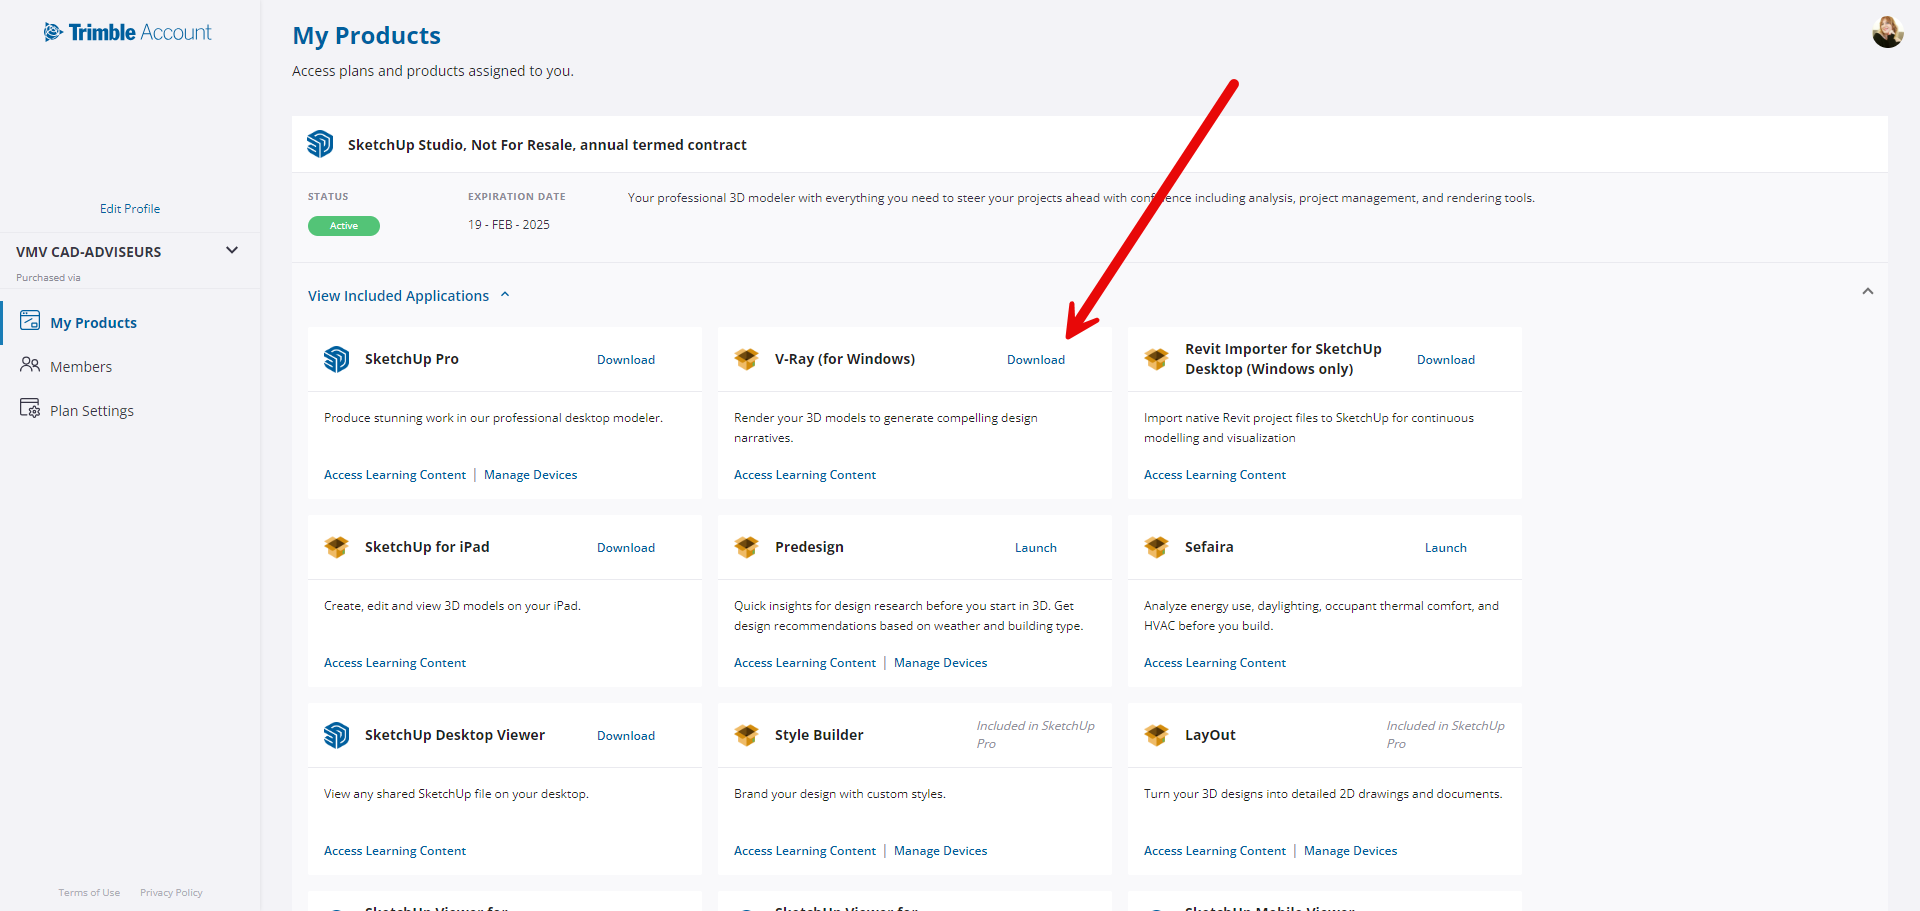1920x911 pixels.
Task: Open Manage Devices for Style Builder
Action: (941, 851)
